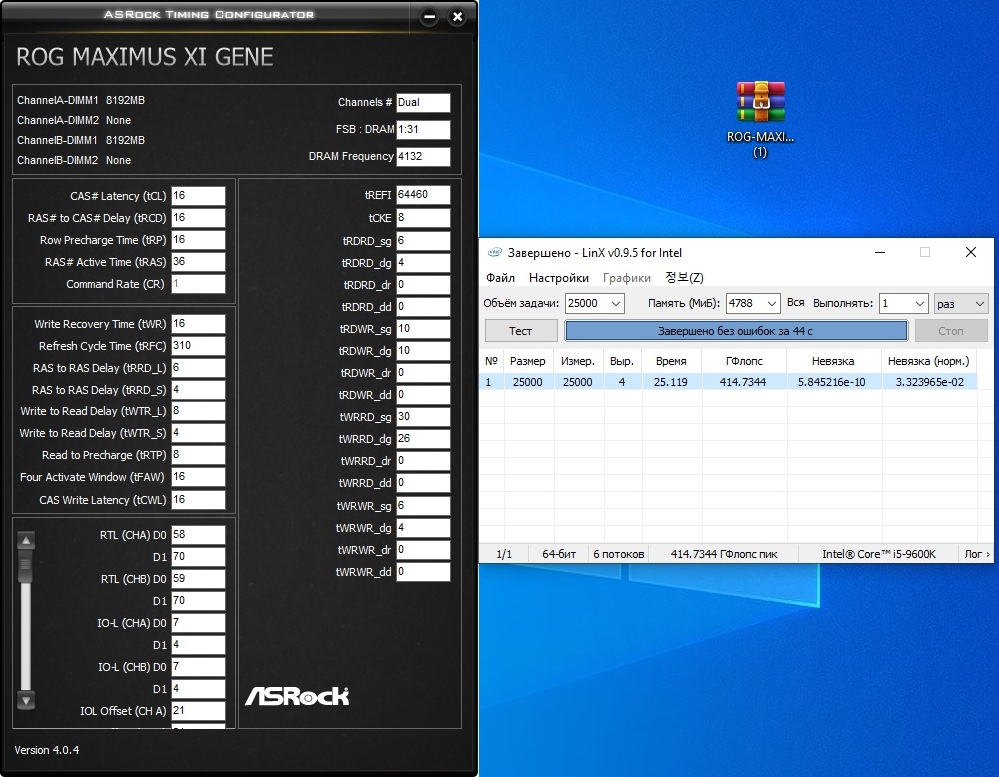The height and width of the screenshot is (777, 999).
Task: Click the tWRRD_dg value field
Action: [x=423, y=439]
